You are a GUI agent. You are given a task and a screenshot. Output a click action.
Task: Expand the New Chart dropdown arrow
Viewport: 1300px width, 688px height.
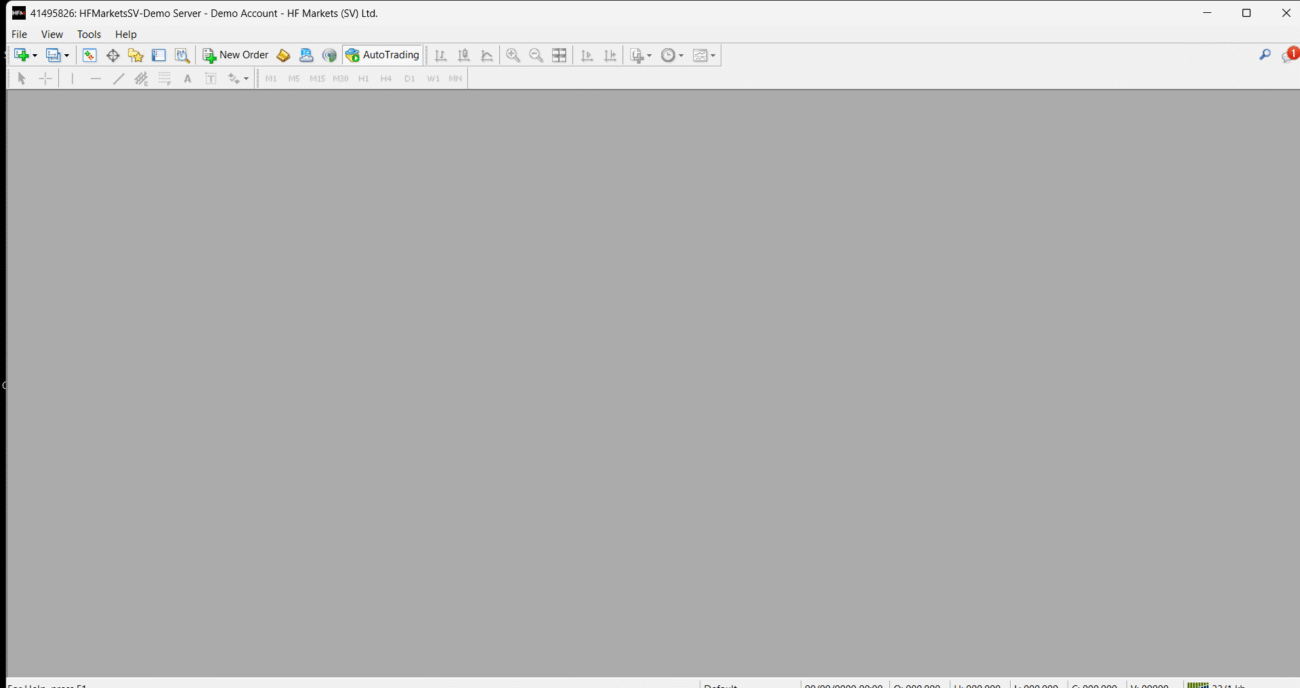35,56
